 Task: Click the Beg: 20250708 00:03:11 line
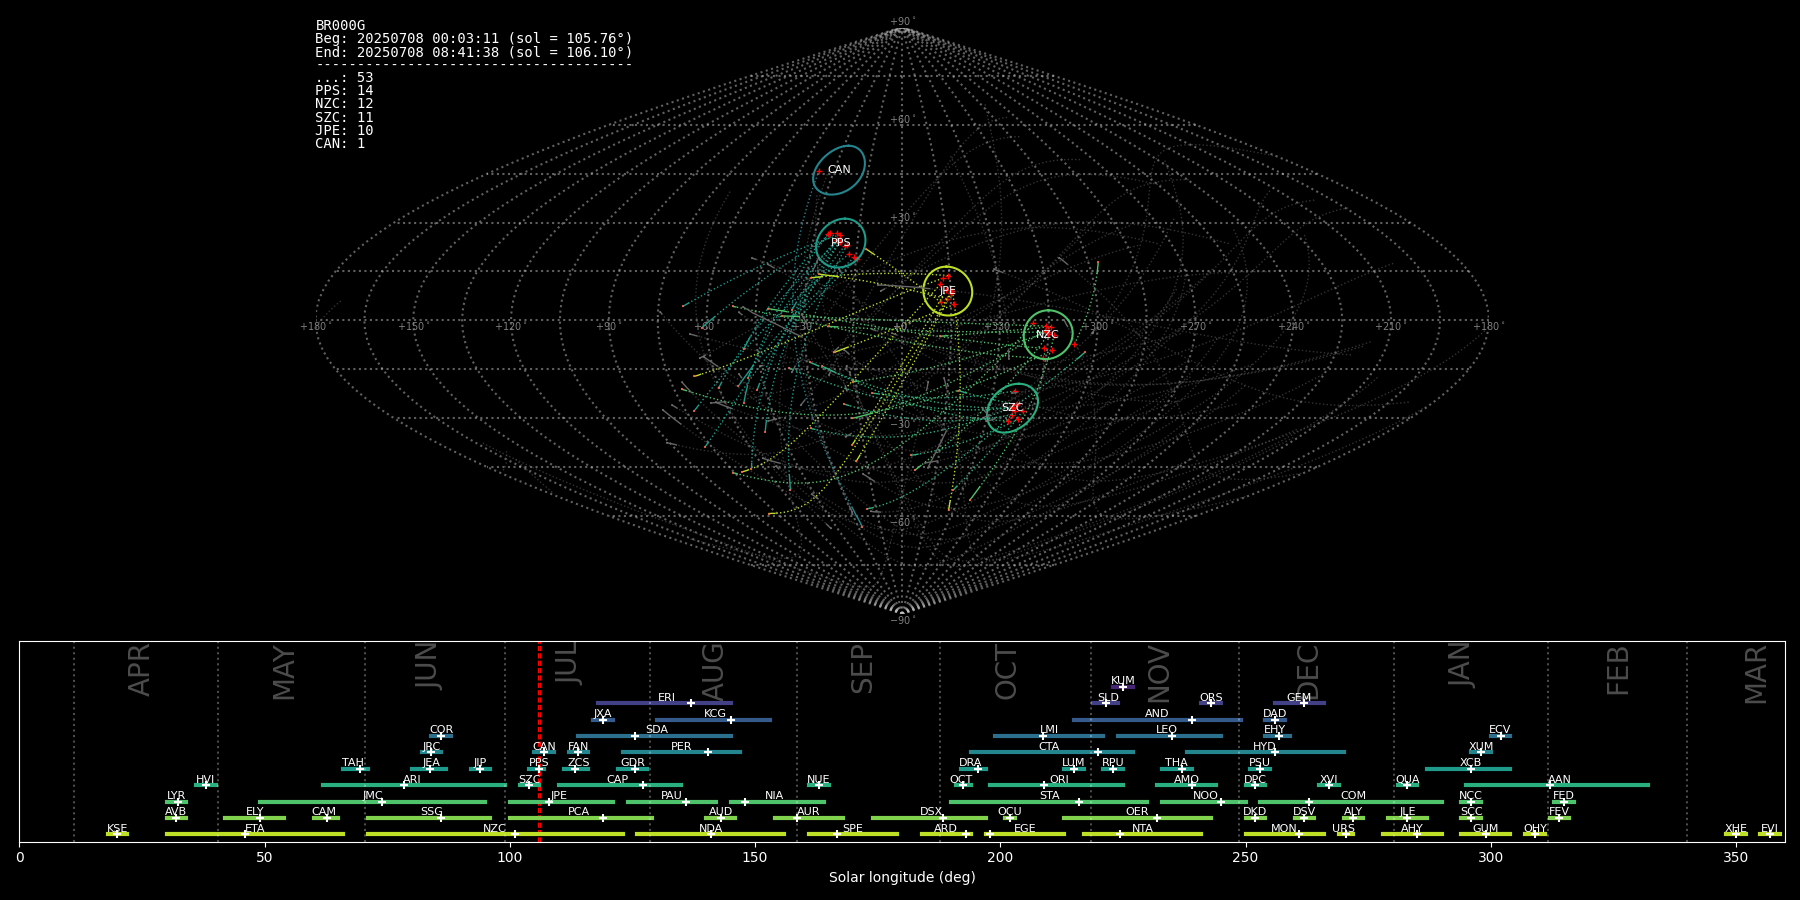(474, 39)
